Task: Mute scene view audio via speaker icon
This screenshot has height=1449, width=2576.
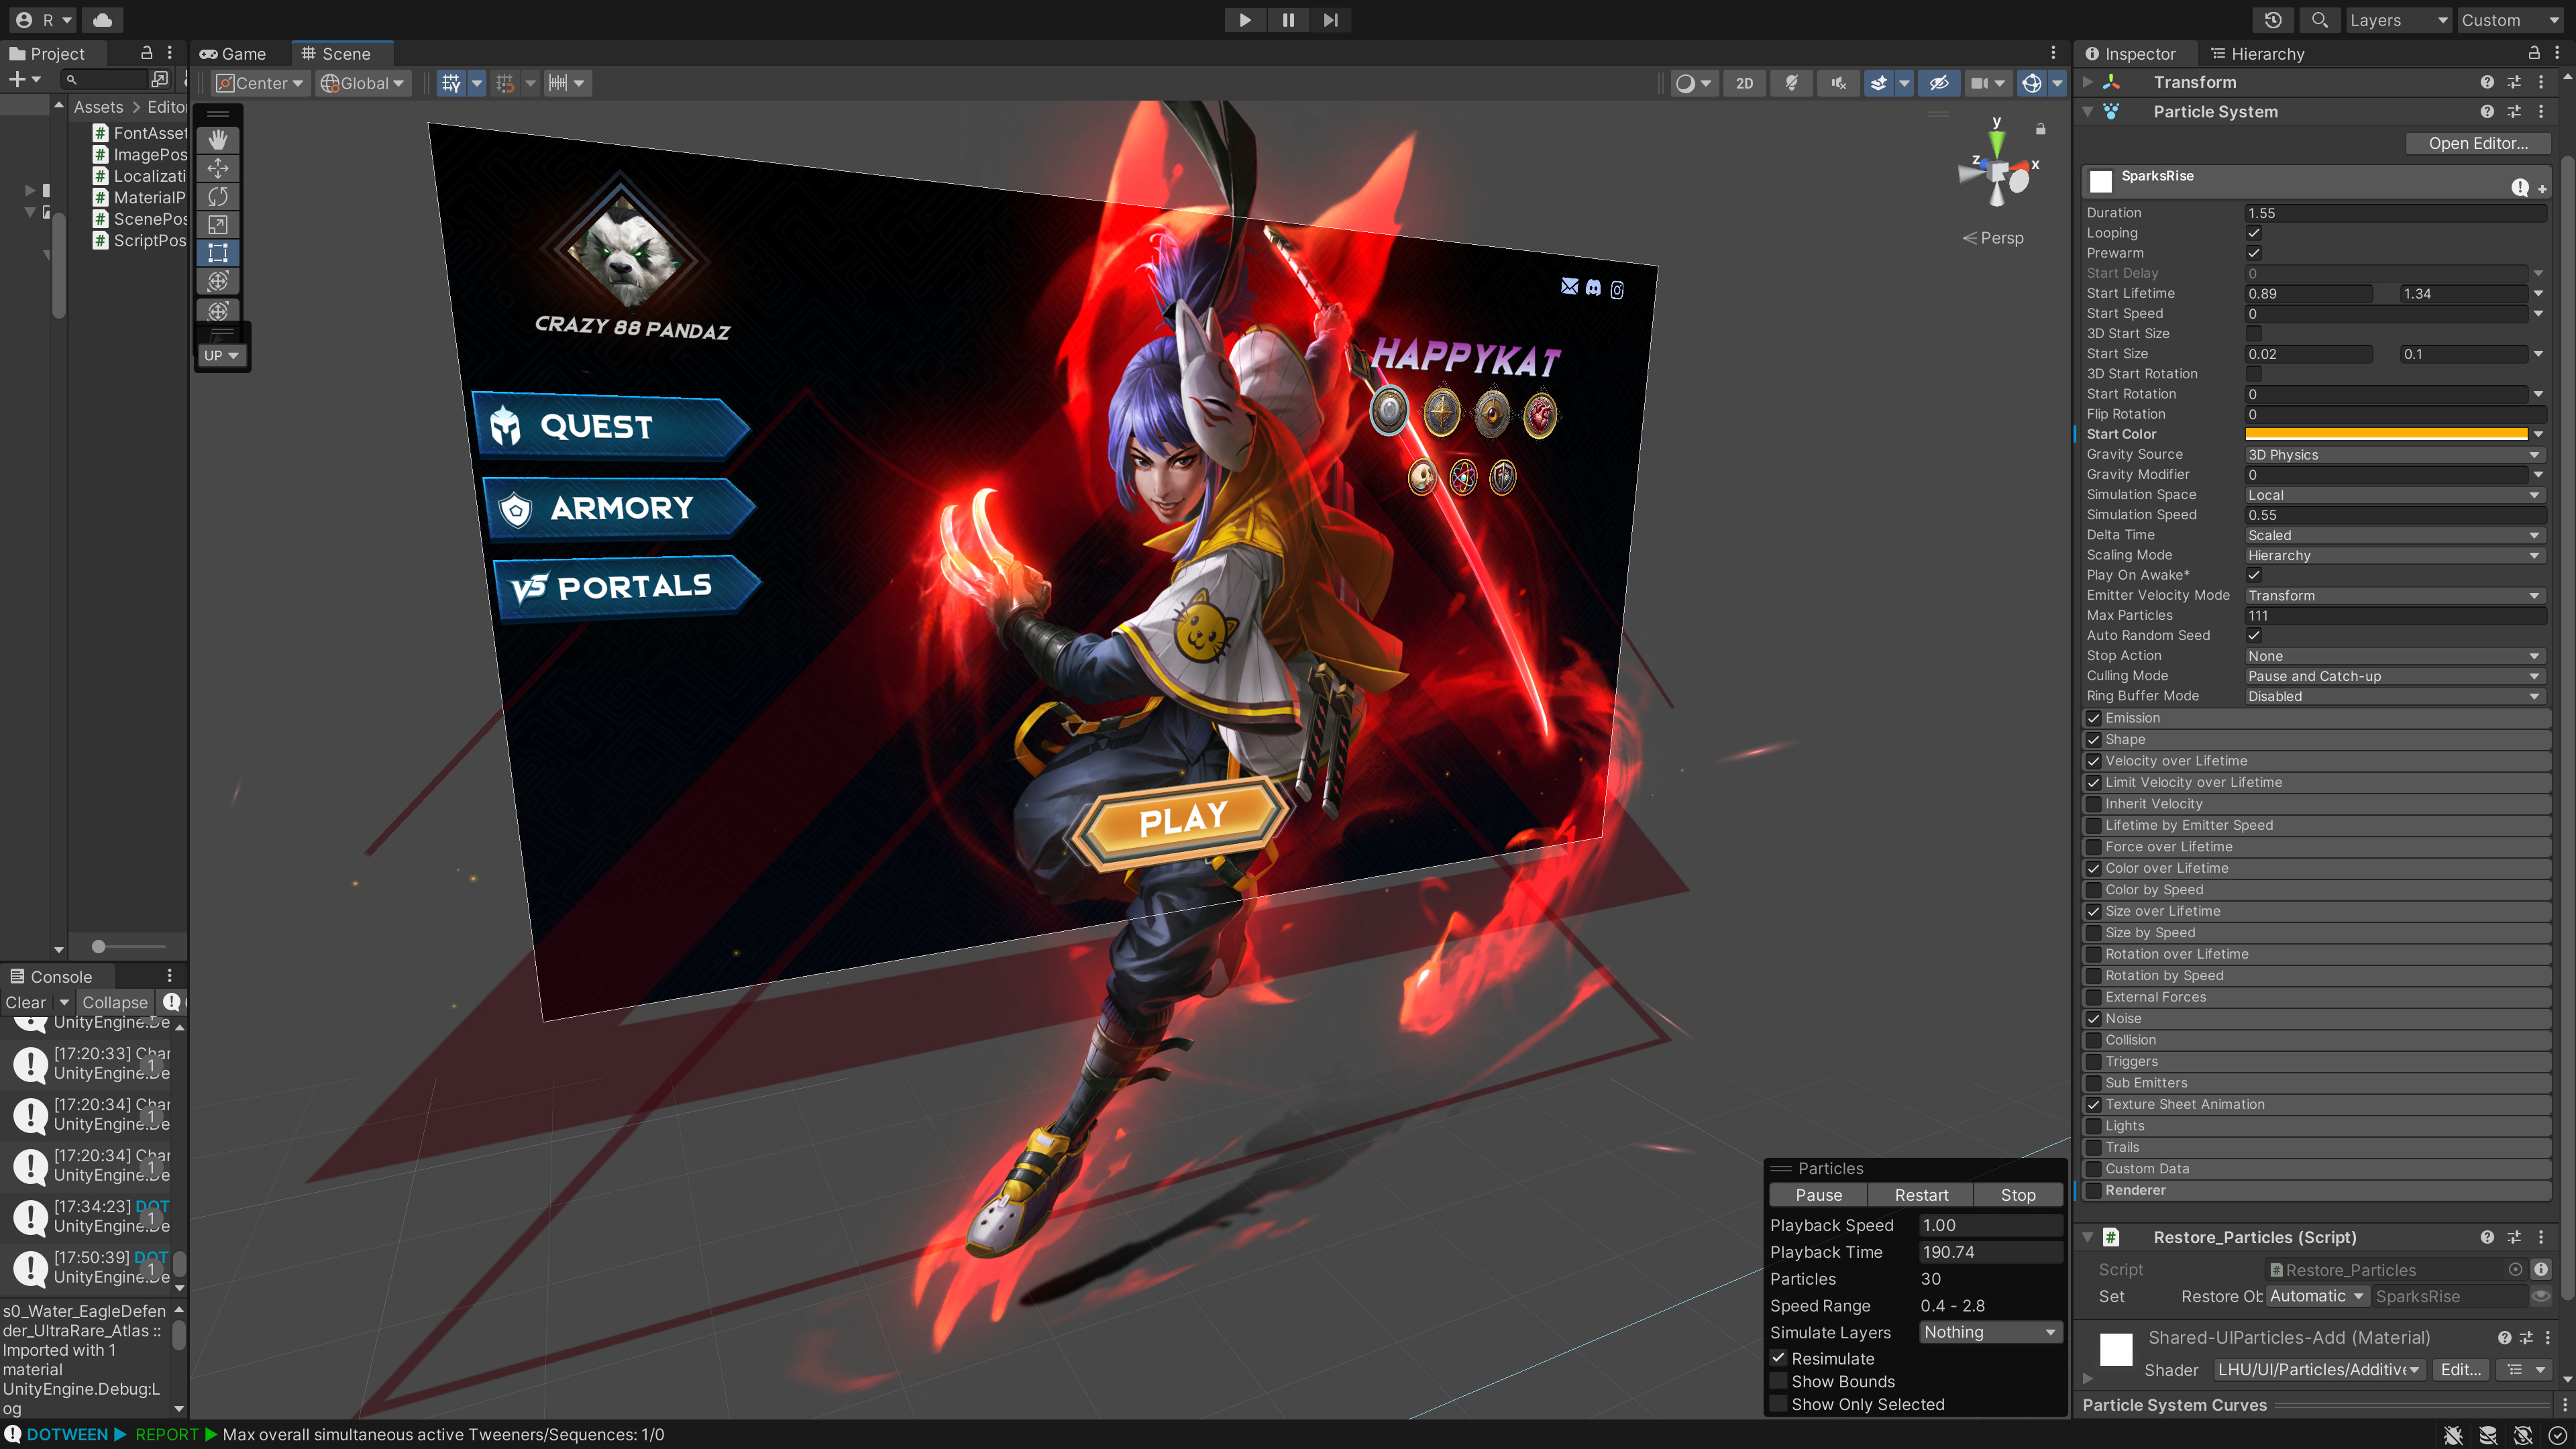Action: coord(1838,83)
